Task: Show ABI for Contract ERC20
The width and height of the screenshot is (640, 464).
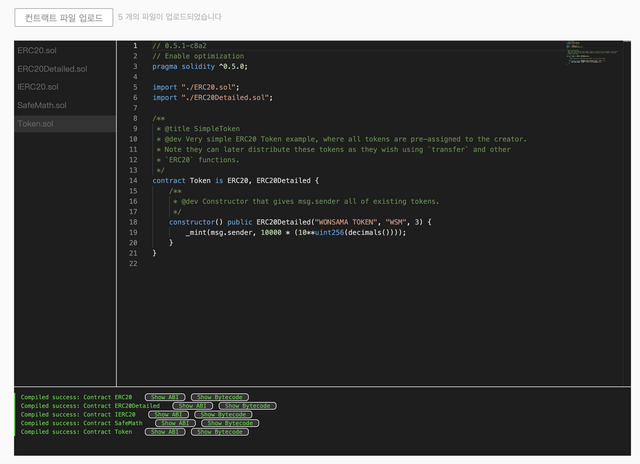Action: (x=165, y=397)
